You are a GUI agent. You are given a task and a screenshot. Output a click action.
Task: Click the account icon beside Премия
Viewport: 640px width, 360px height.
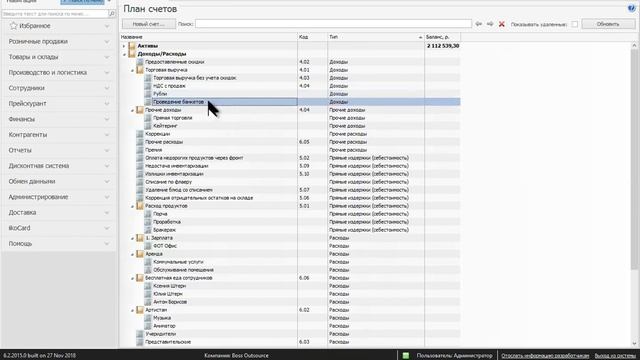[x=140, y=150]
